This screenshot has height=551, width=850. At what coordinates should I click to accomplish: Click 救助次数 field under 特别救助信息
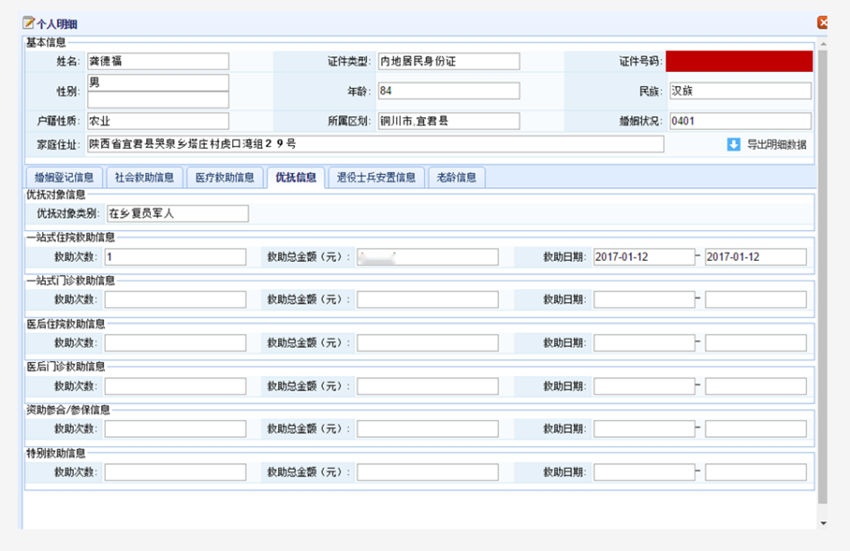175,472
